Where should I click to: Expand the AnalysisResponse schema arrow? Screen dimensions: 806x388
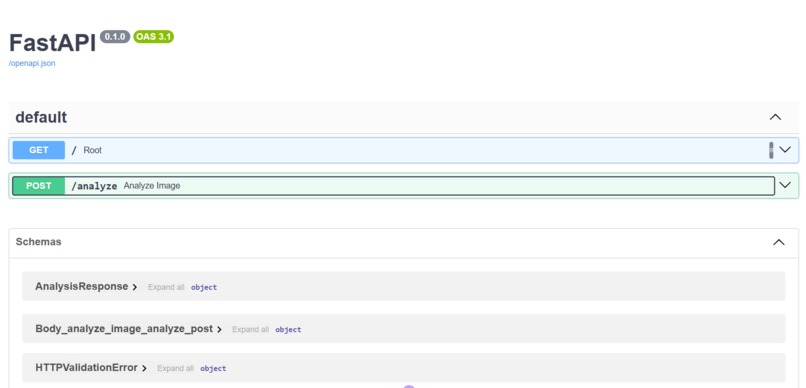[135, 287]
